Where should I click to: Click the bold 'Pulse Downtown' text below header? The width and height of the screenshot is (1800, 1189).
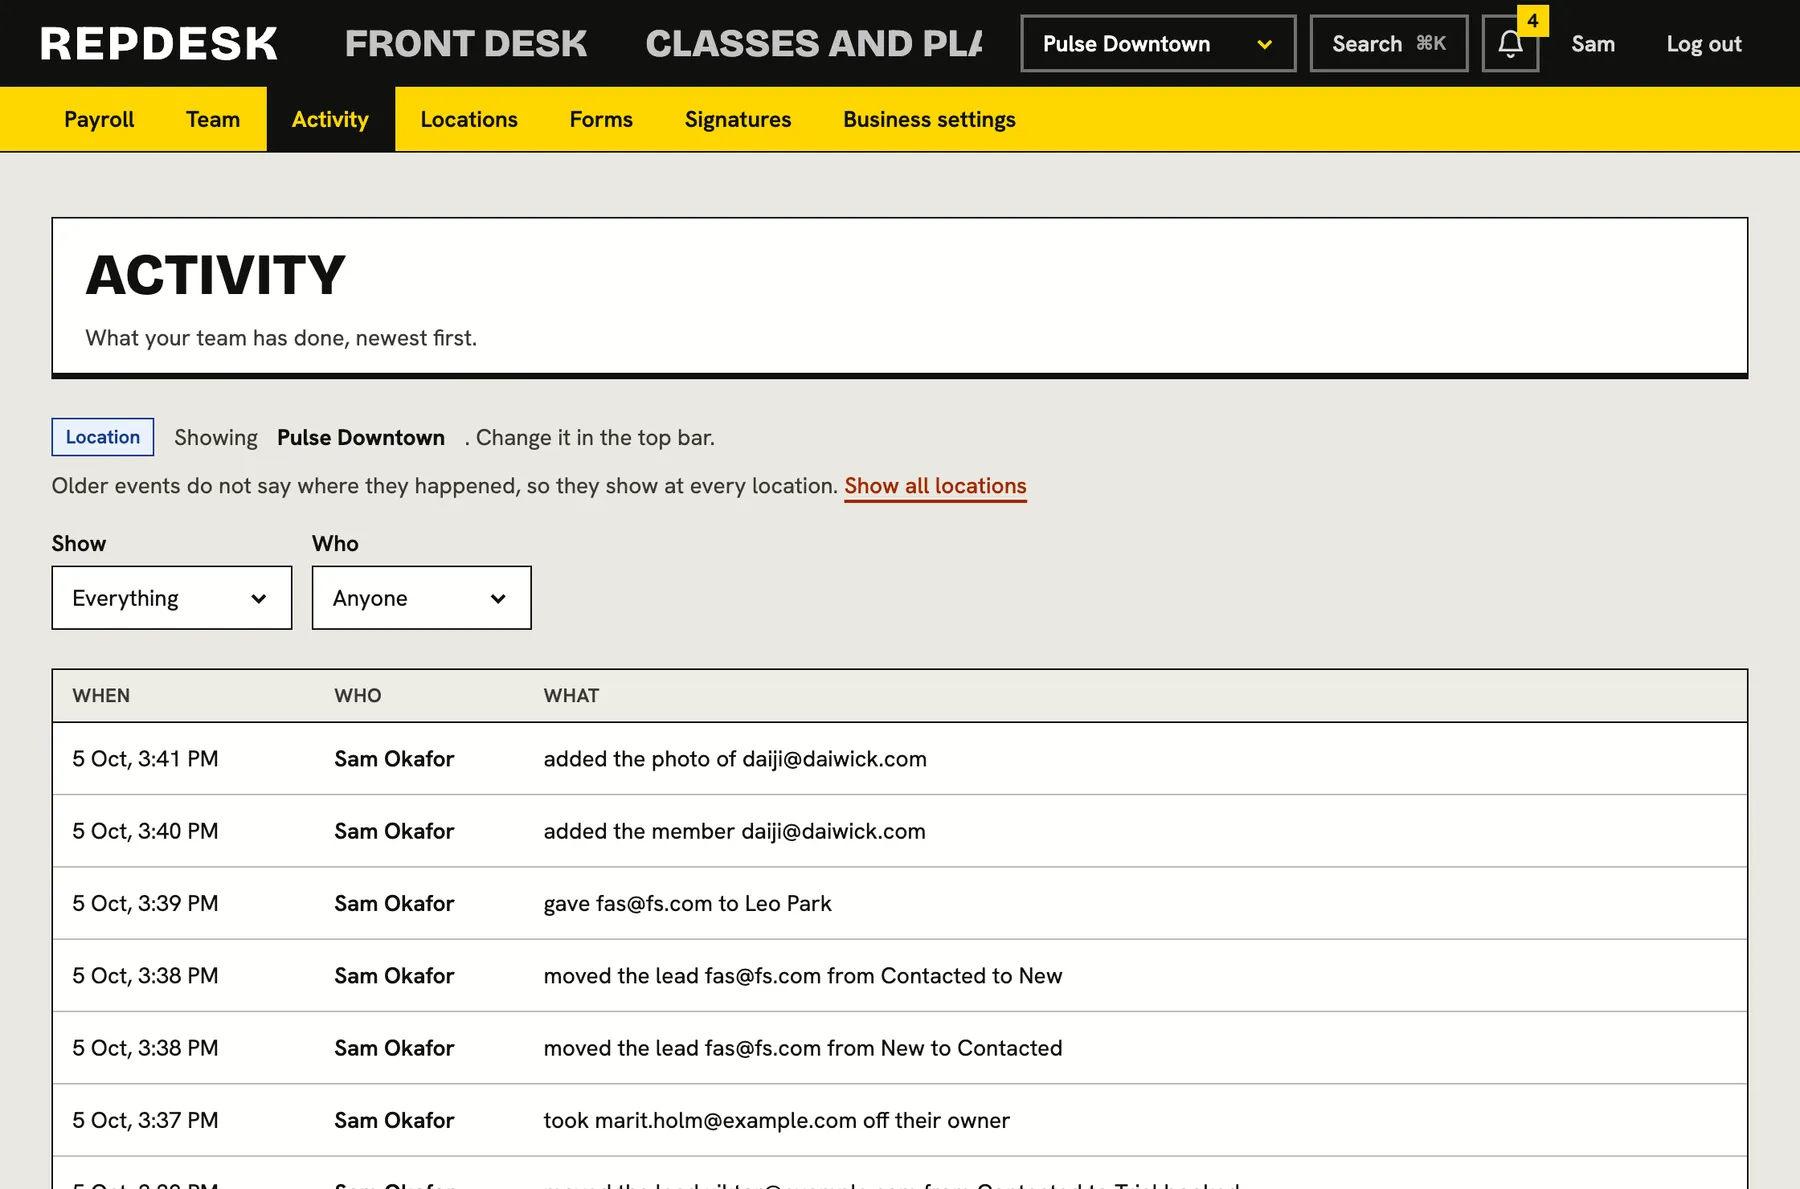click(x=361, y=438)
